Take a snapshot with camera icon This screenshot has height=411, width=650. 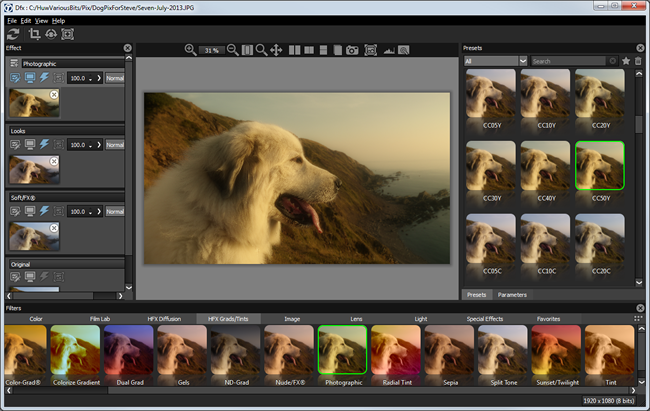click(352, 50)
